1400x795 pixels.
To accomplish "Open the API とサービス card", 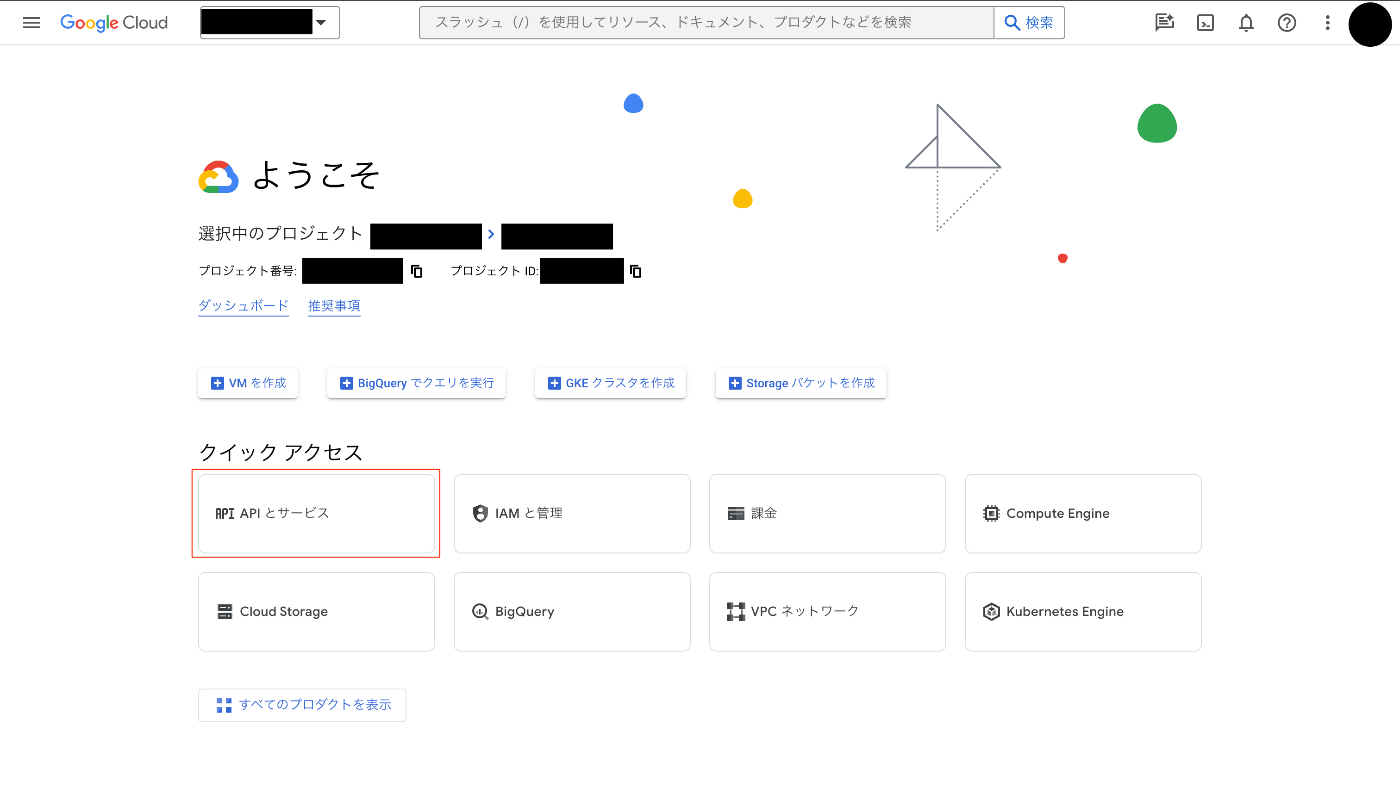I will (316, 513).
